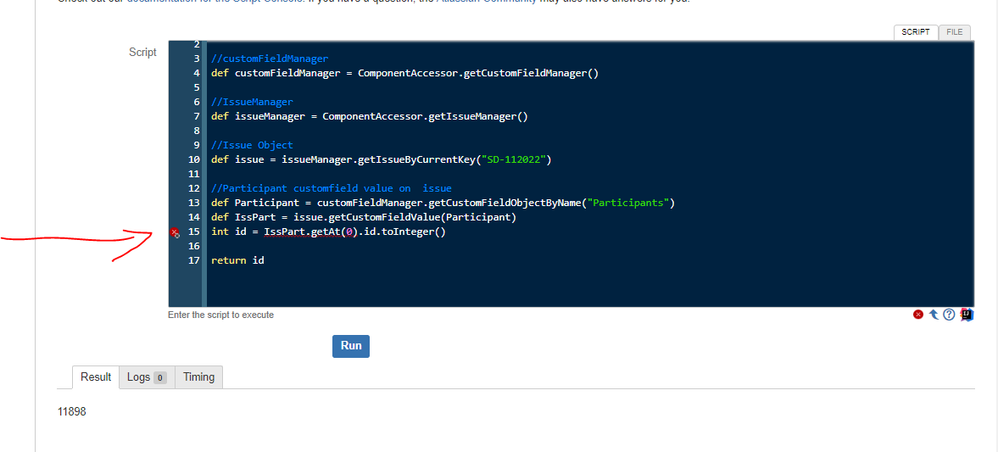Click line number 10 in gutter
The image size is (998, 452).
click(194, 160)
